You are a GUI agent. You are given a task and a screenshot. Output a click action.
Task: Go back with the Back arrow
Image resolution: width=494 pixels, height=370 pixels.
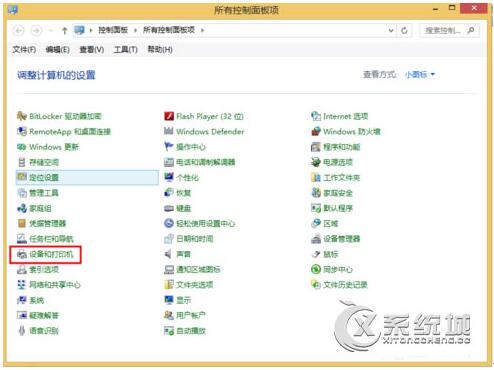[x=19, y=31]
